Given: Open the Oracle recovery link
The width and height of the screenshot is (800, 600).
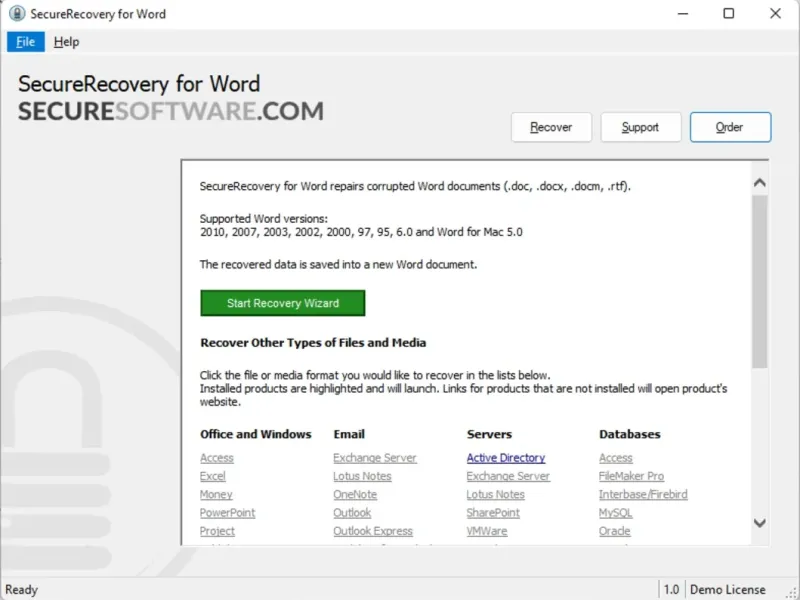Looking at the screenshot, I should [615, 532].
